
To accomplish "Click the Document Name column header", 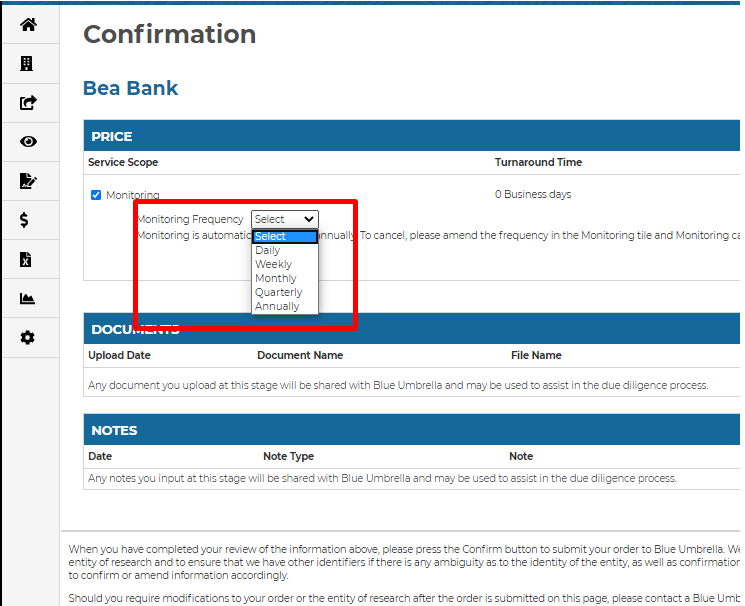I will [x=299, y=355].
